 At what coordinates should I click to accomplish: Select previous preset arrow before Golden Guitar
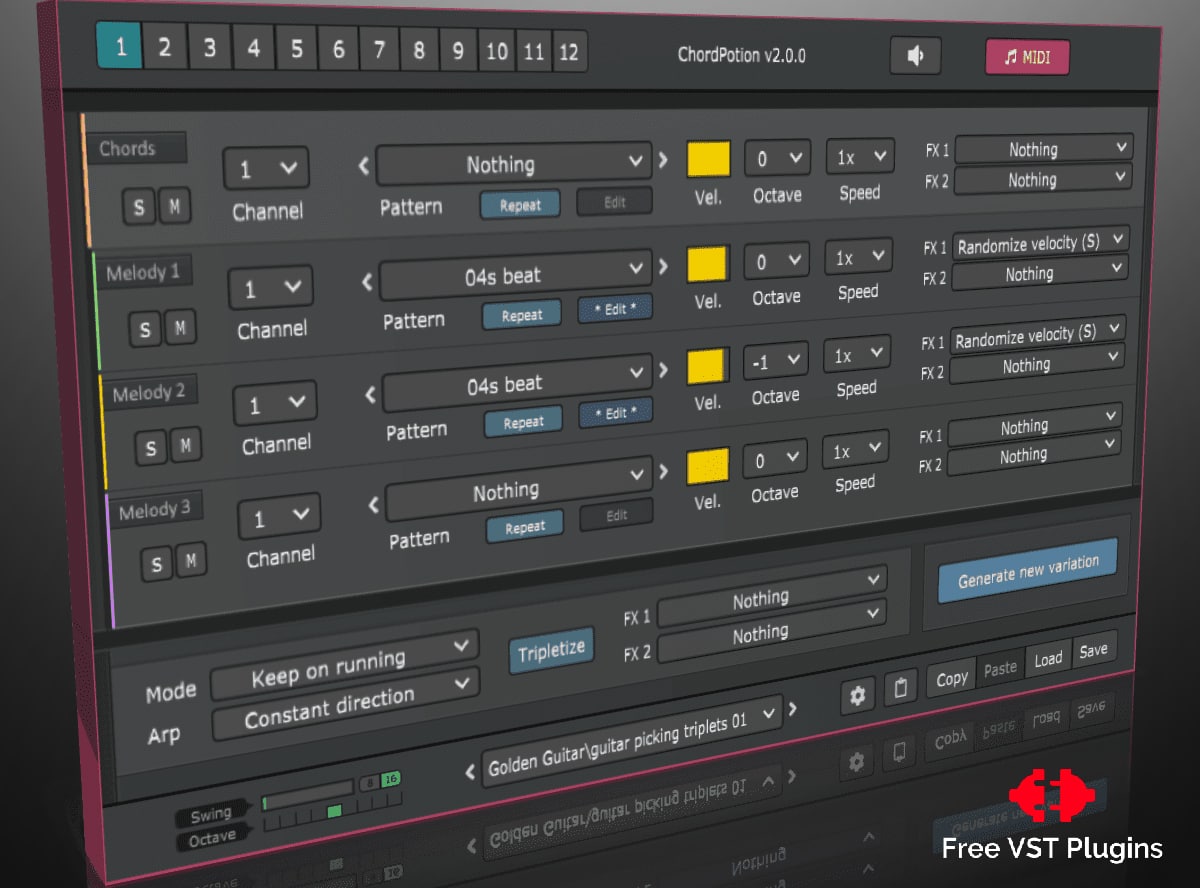pyautogui.click(x=471, y=772)
